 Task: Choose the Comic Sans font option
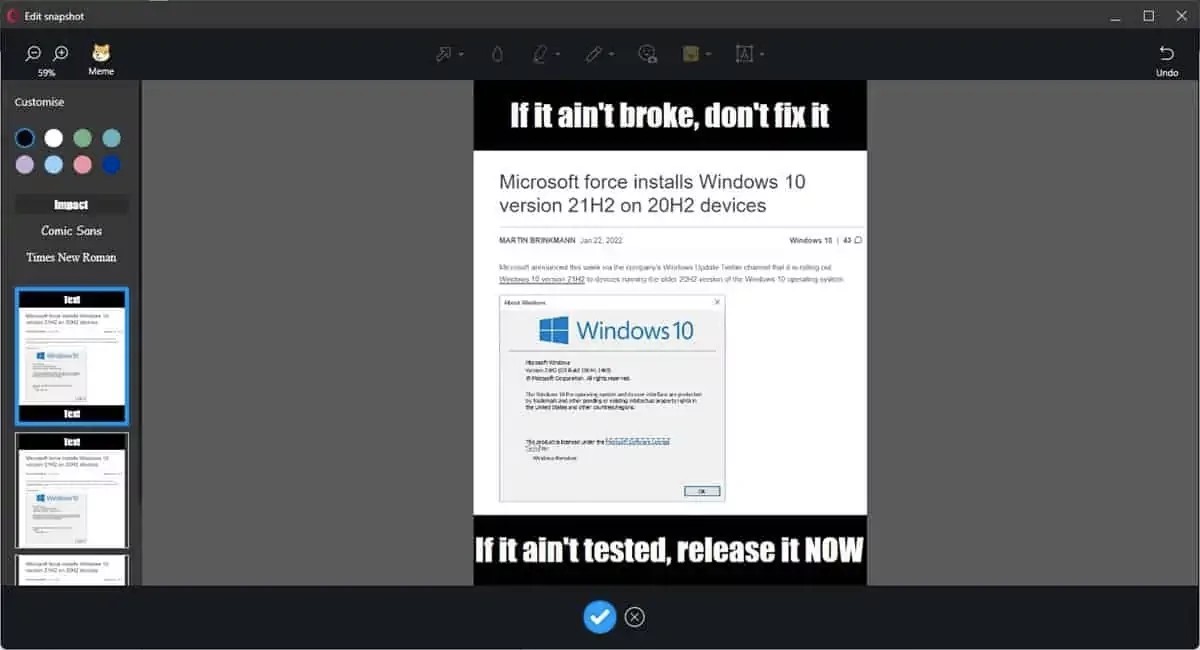click(71, 231)
